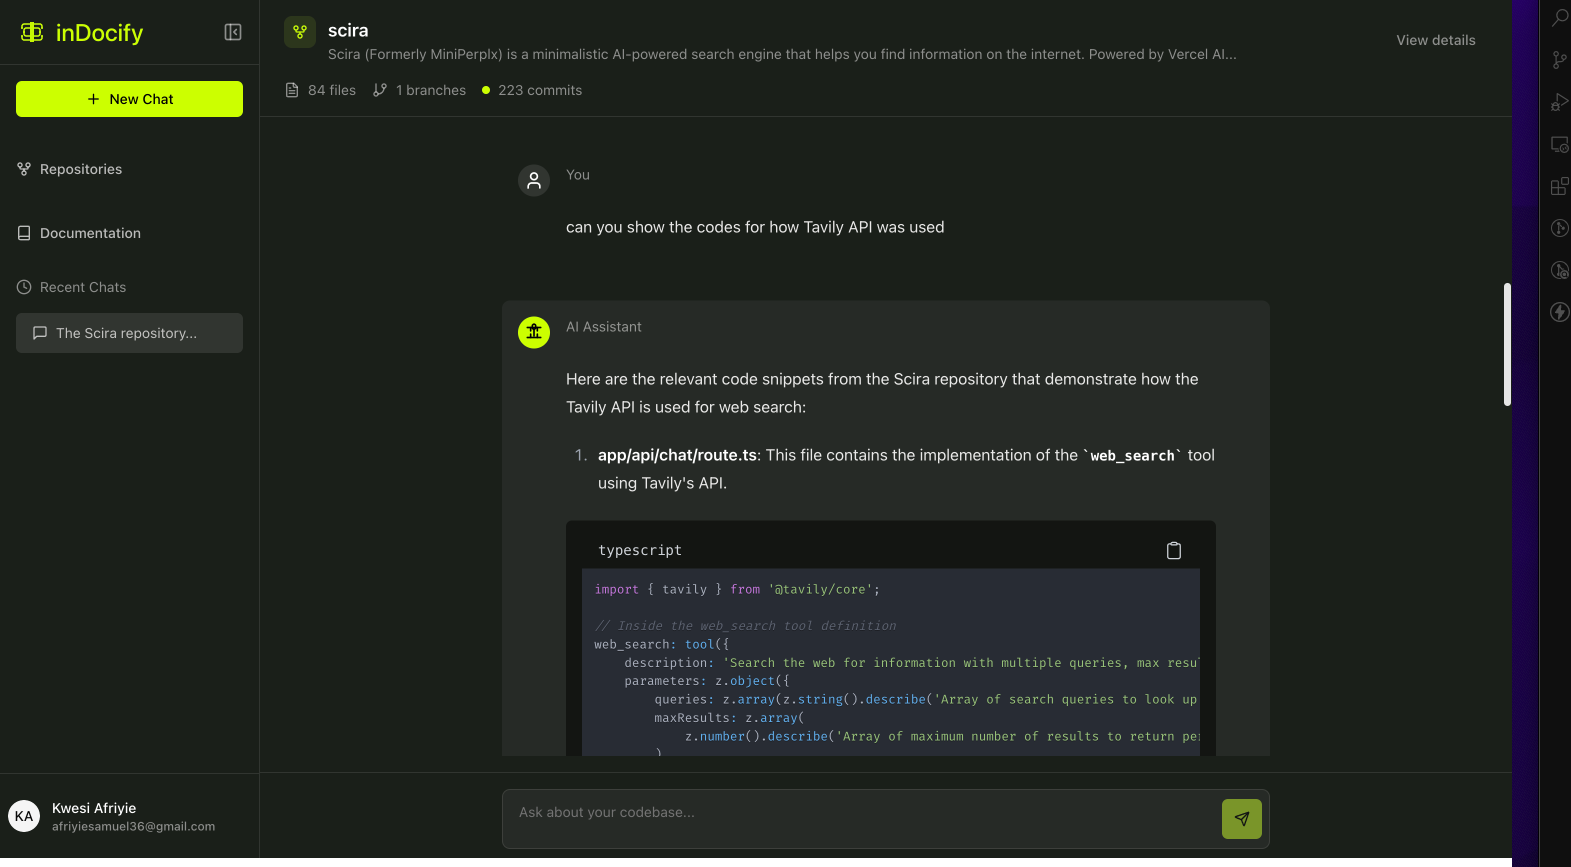The height and width of the screenshot is (867, 1571).
Task: Click the 223 commits count
Action: [x=532, y=90]
